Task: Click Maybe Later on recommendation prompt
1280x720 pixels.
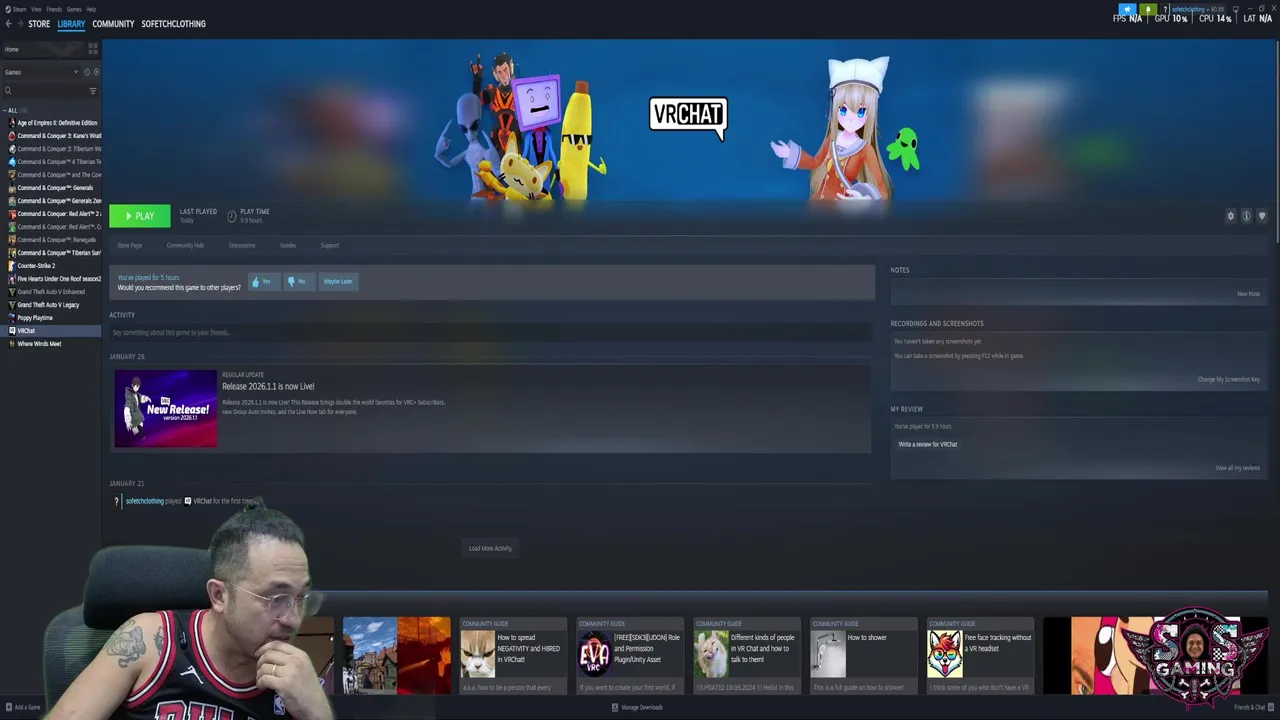Action: coord(338,282)
